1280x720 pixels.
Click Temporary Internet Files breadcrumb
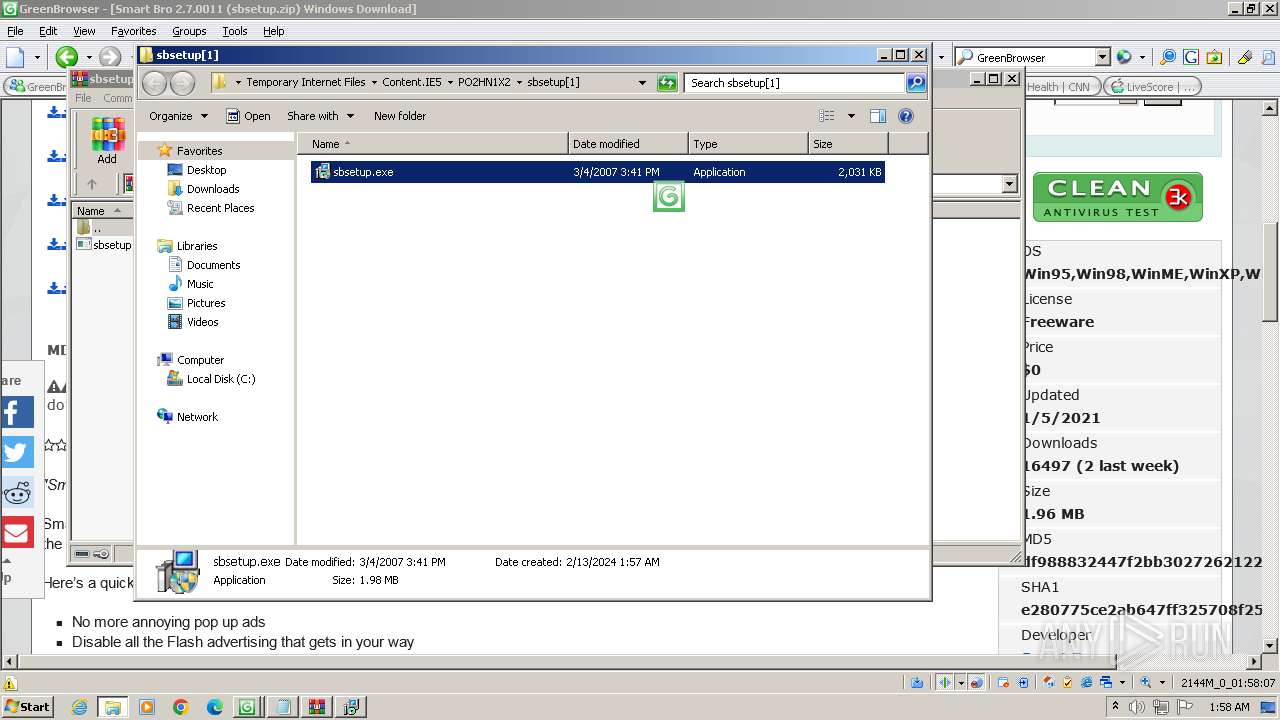306,82
